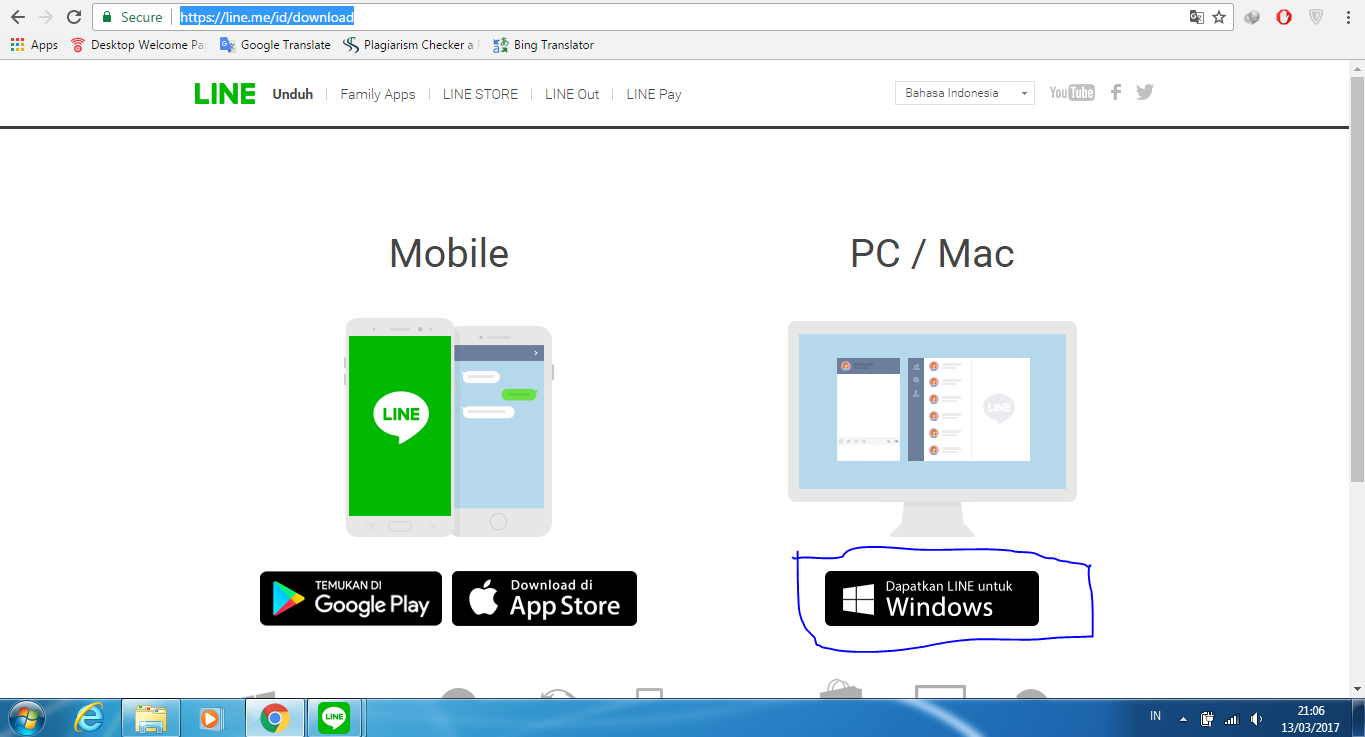This screenshot has width=1365, height=737.
Task: Click the browser back arrow
Action: pos(17,17)
